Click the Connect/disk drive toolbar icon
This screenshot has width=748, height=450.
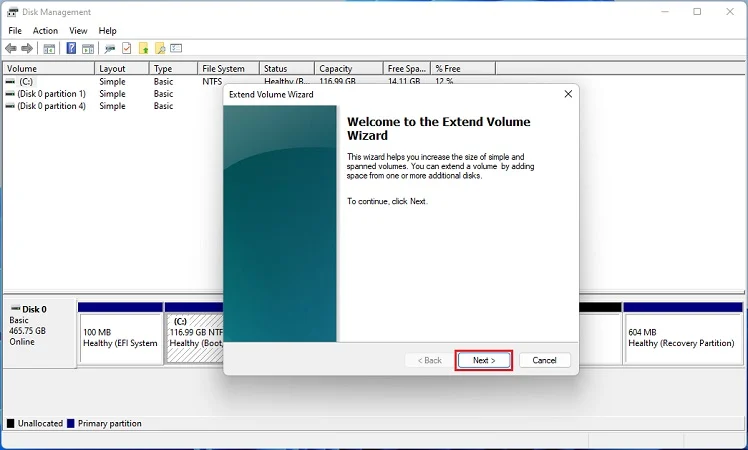(110, 48)
